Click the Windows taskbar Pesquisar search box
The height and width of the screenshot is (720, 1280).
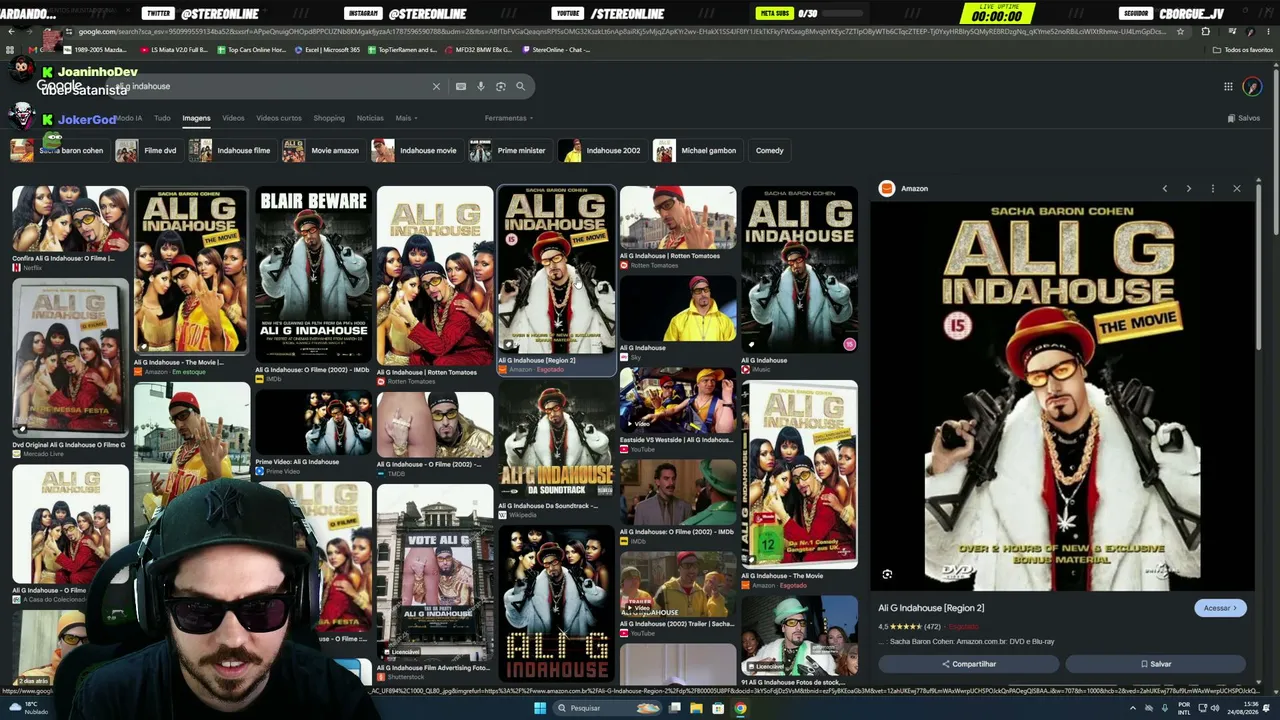click(x=608, y=708)
